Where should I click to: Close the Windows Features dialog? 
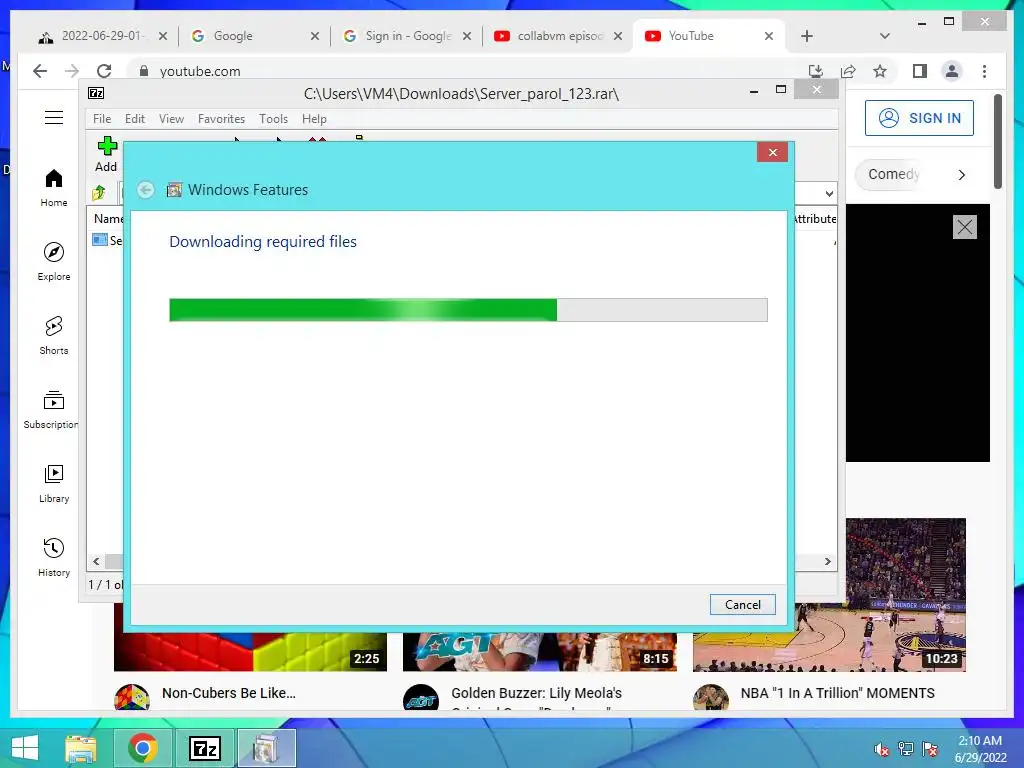773,152
